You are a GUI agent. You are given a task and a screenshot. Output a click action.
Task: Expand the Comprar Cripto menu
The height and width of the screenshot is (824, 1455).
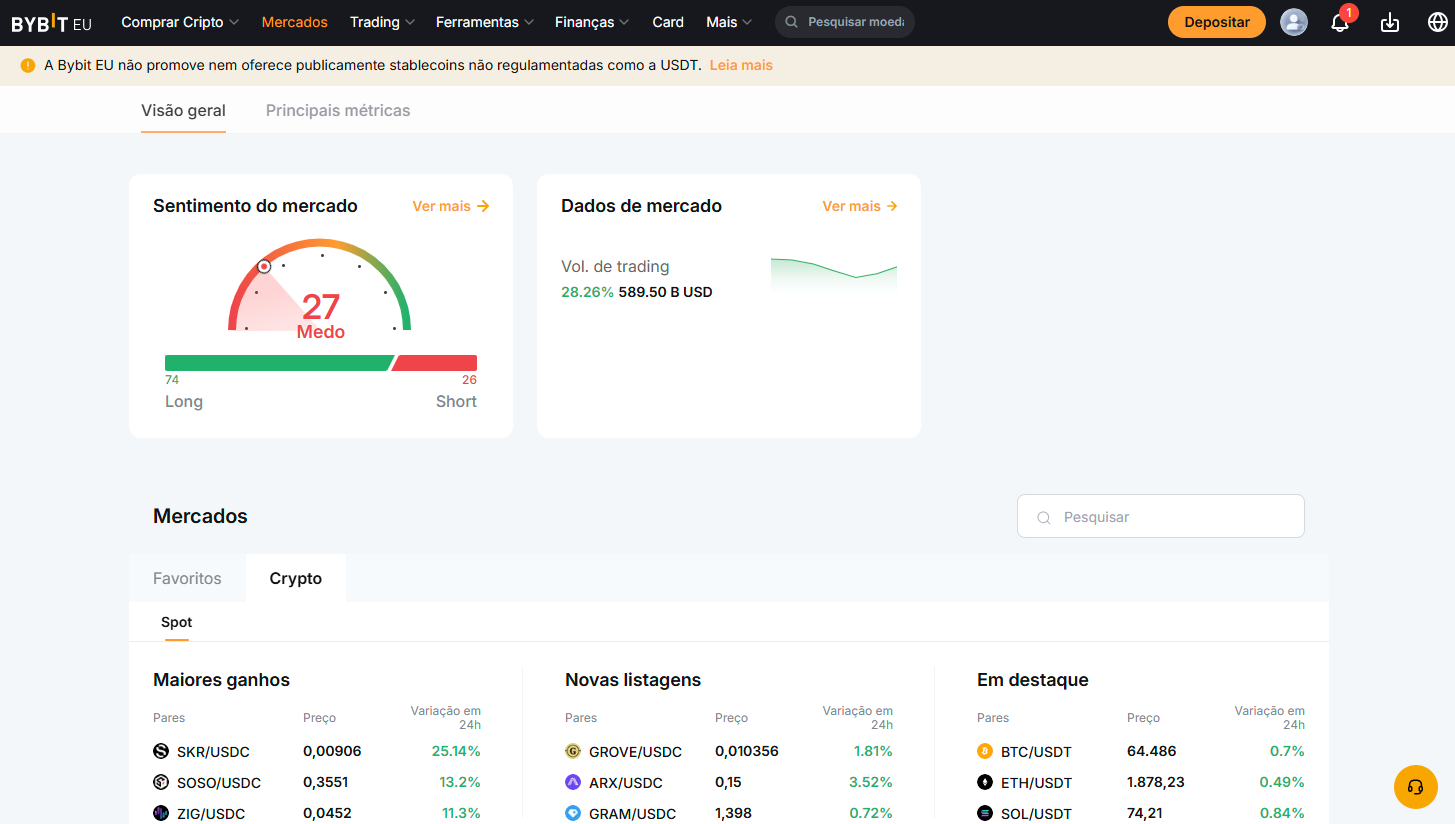tap(180, 22)
